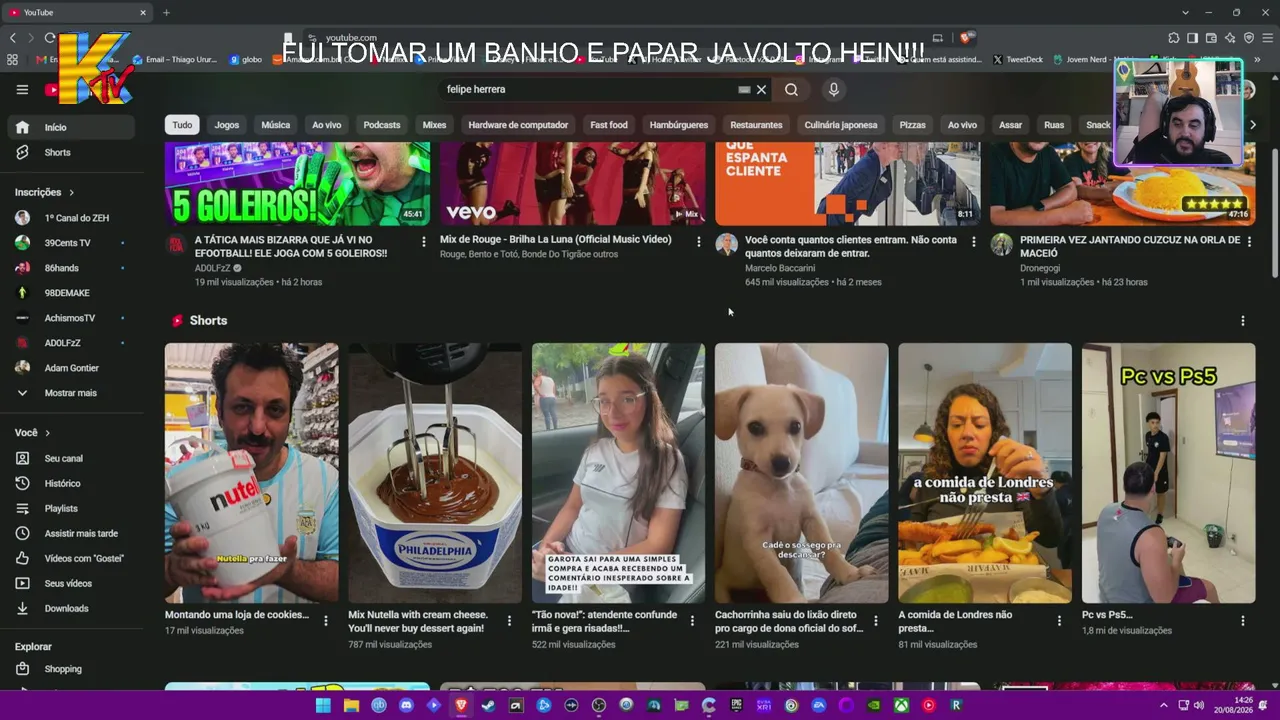The width and height of the screenshot is (1280, 720).
Task: Open Dronegogi channel avatar
Action: tap(1001, 245)
